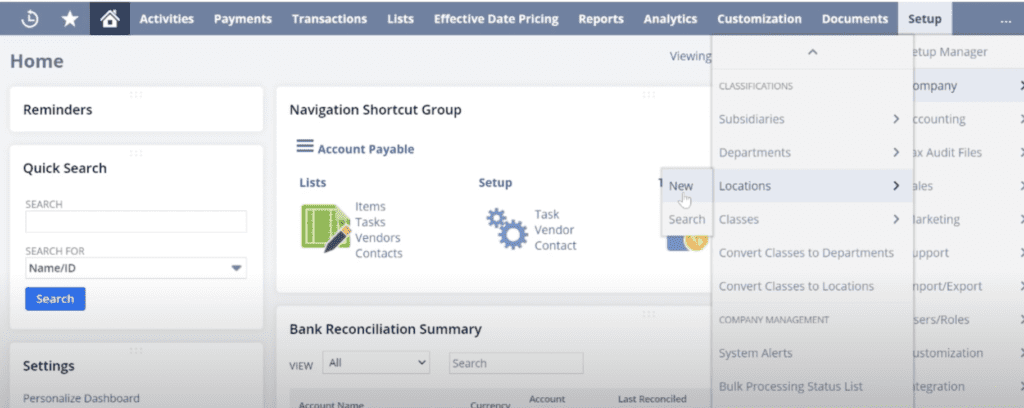Click the Account Payable hamburger menu icon

click(x=305, y=147)
